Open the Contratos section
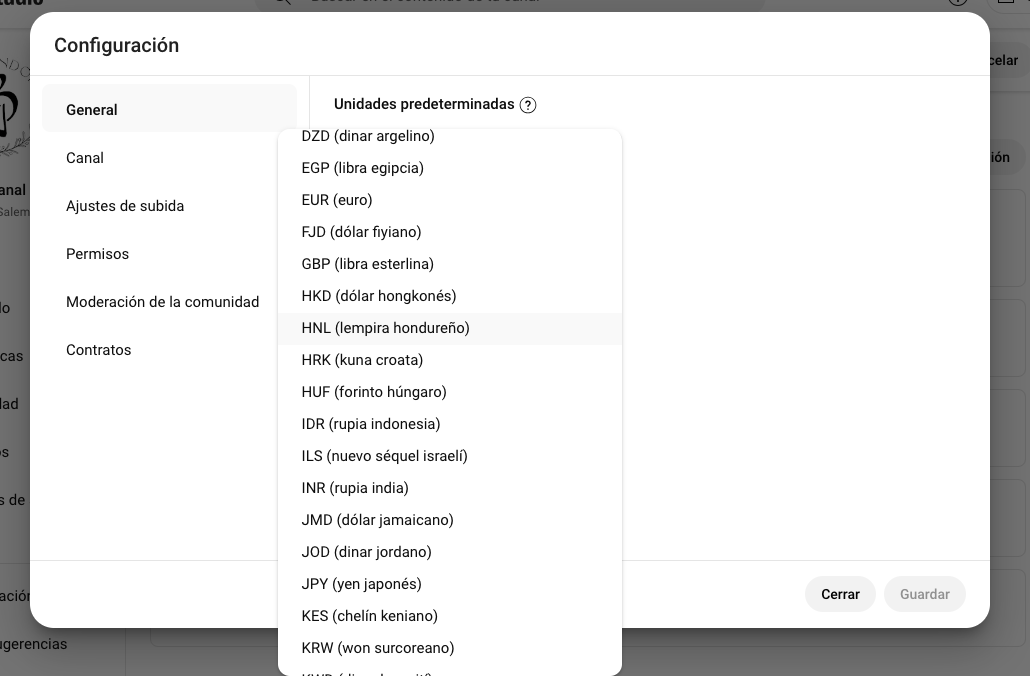The image size is (1030, 676). pyautogui.click(x=98, y=350)
